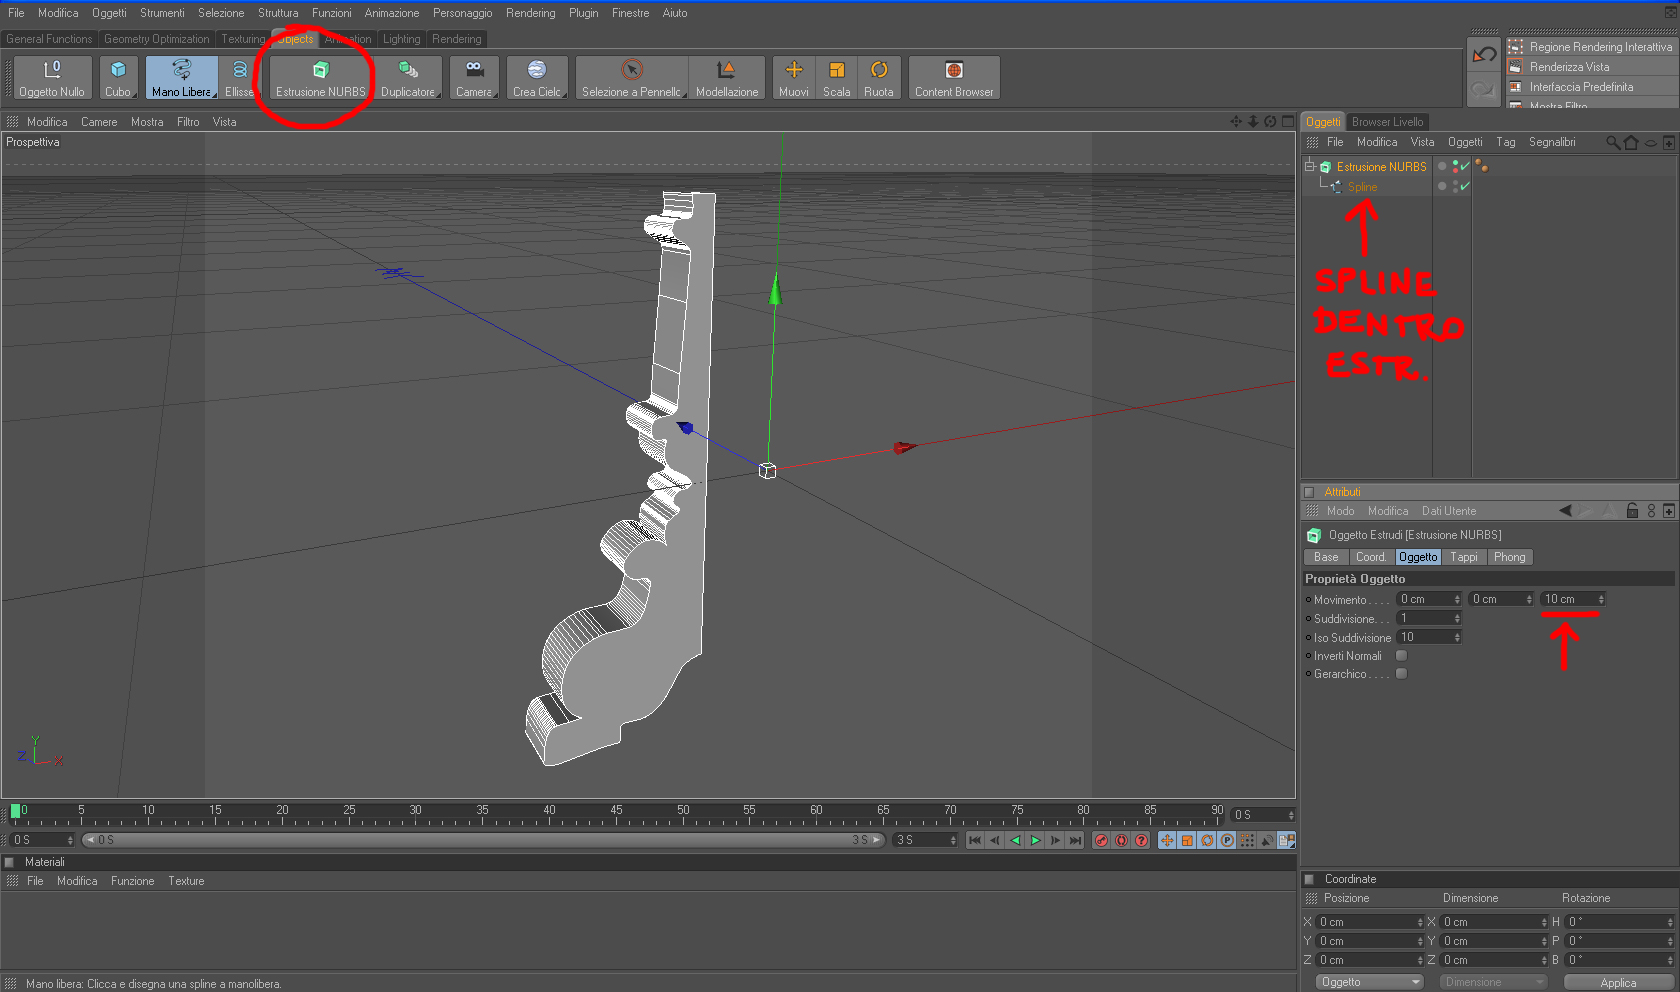The height and width of the screenshot is (992, 1680).
Task: Select the Muovi tool
Action: tap(794, 77)
